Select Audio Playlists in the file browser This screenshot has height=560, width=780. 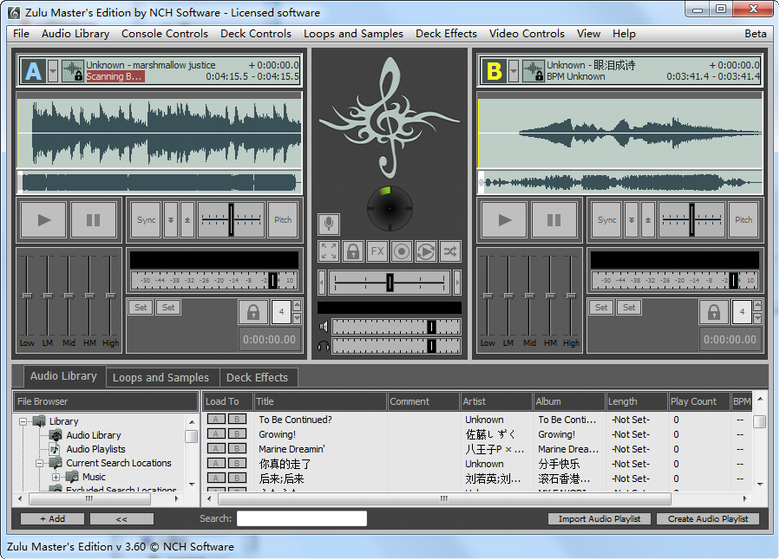pyautogui.click(x=96, y=449)
